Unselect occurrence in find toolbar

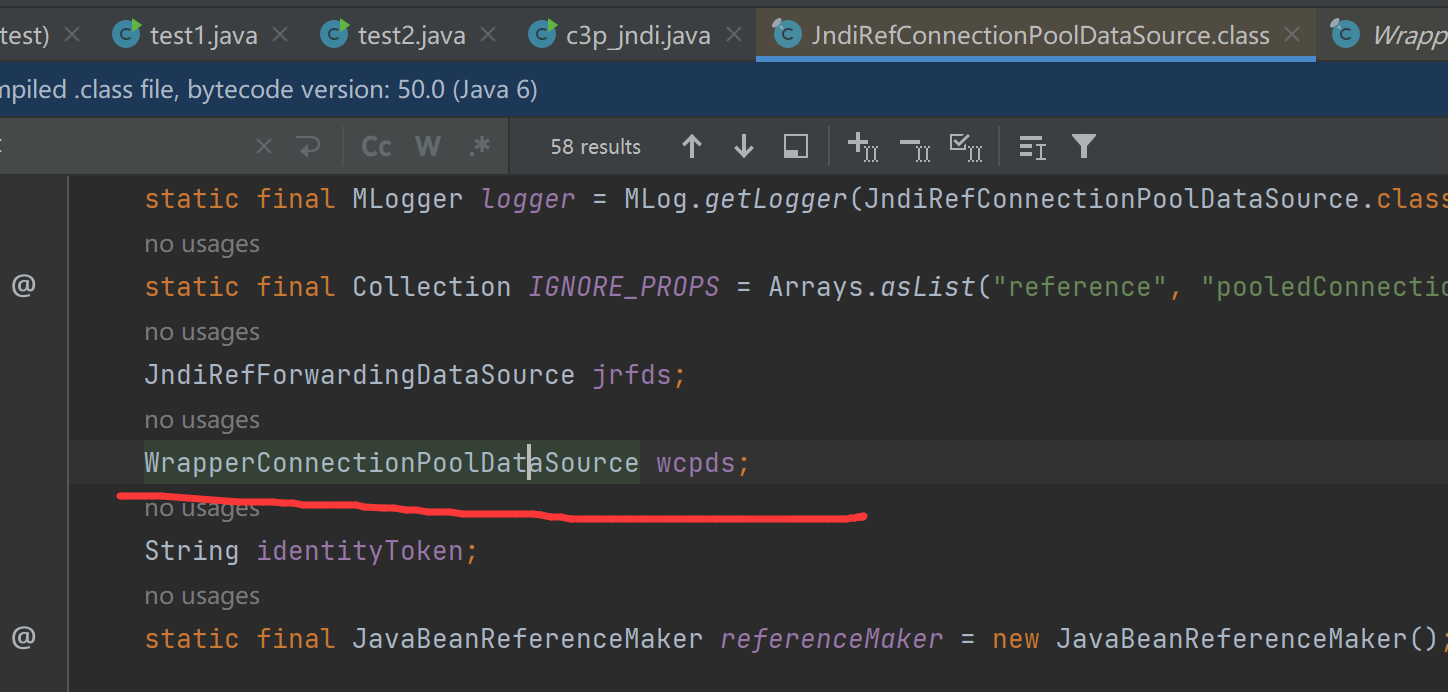(914, 147)
